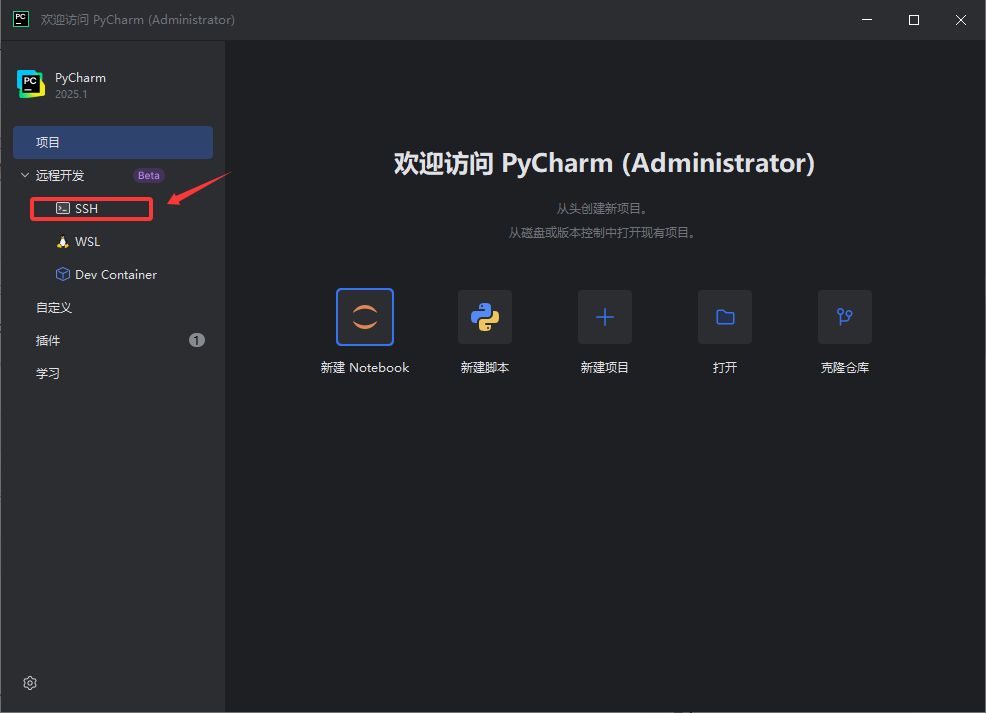Click the Dev Container cube icon

click(x=63, y=274)
